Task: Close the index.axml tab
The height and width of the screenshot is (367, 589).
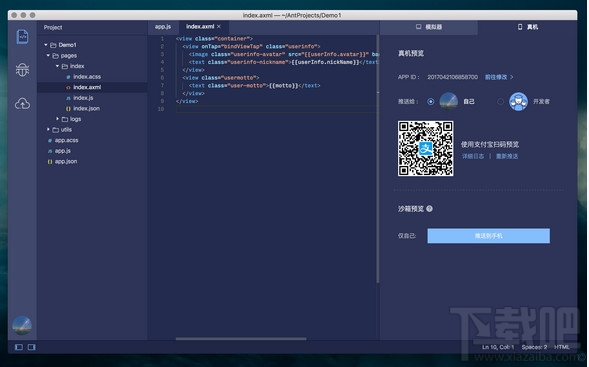Action: point(219,26)
